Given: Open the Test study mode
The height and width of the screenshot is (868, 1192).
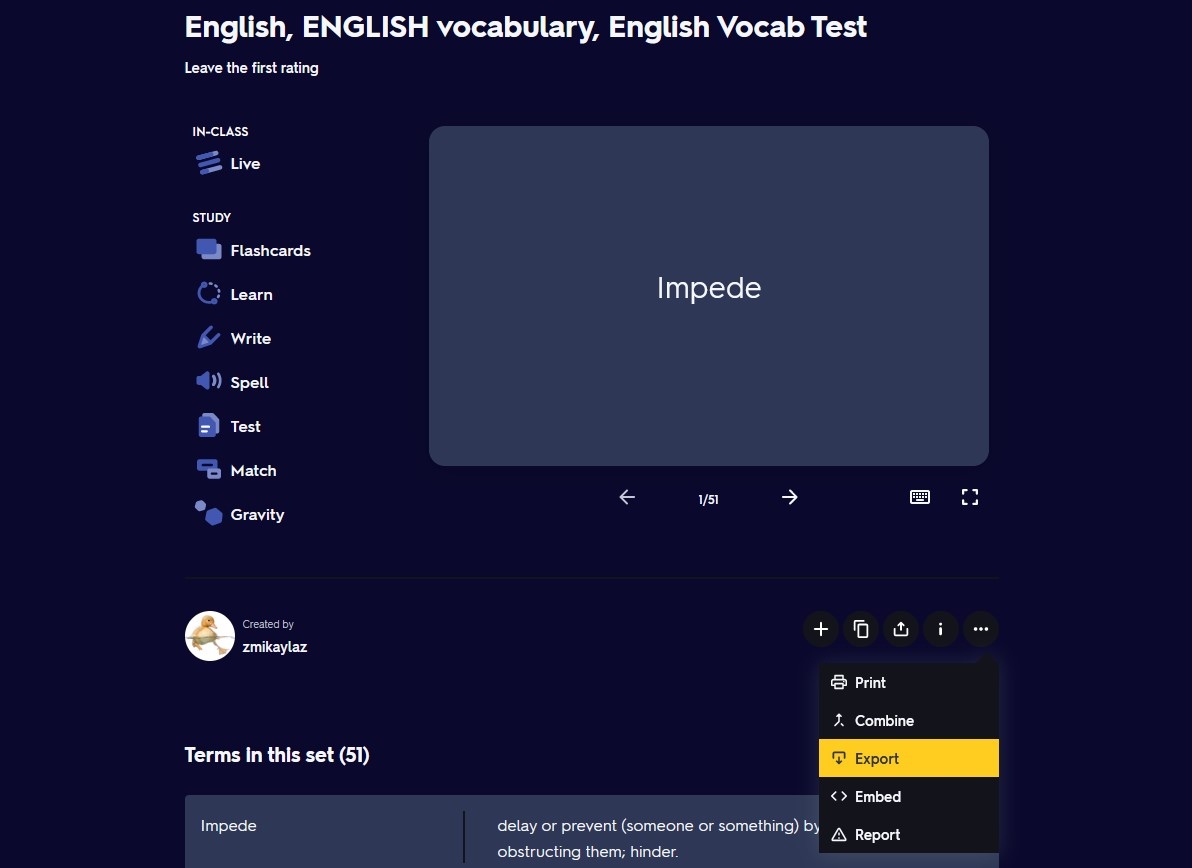Looking at the screenshot, I should pos(245,426).
